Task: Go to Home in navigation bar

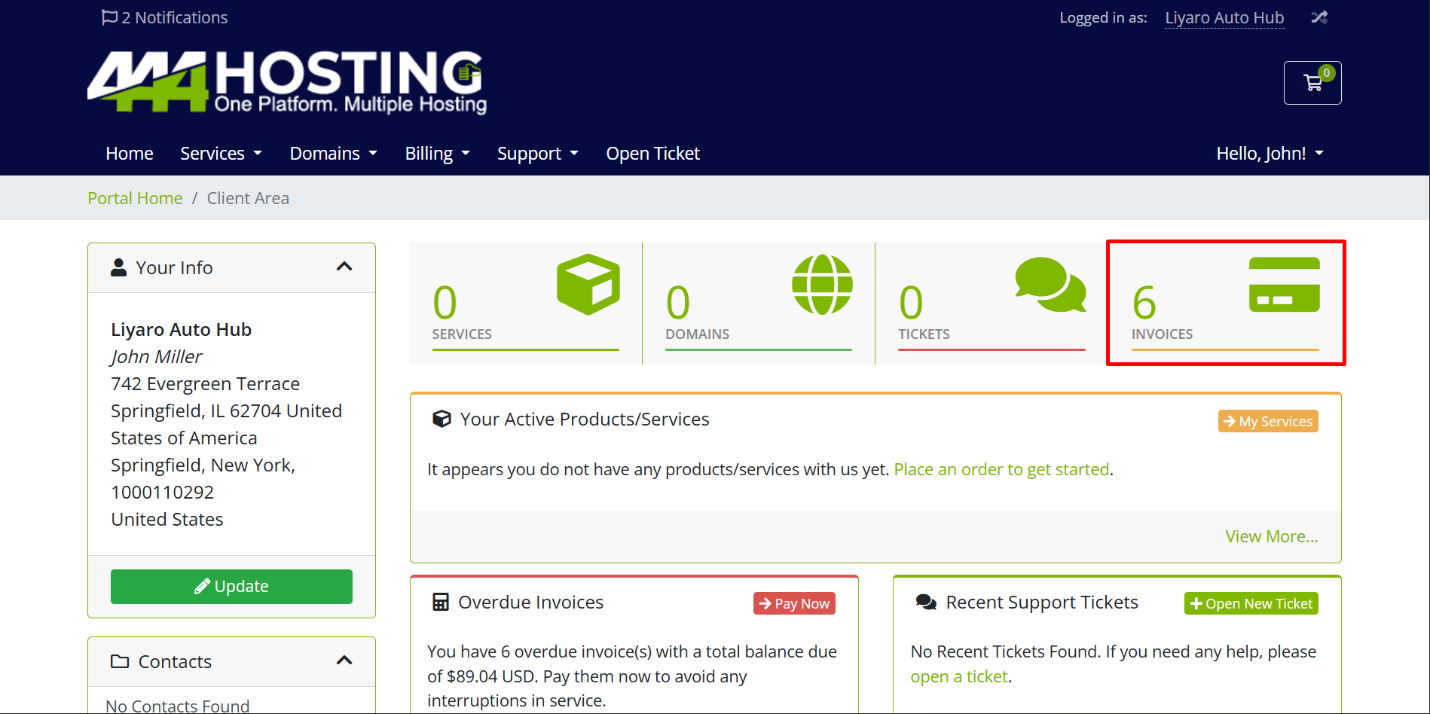Action: (129, 153)
